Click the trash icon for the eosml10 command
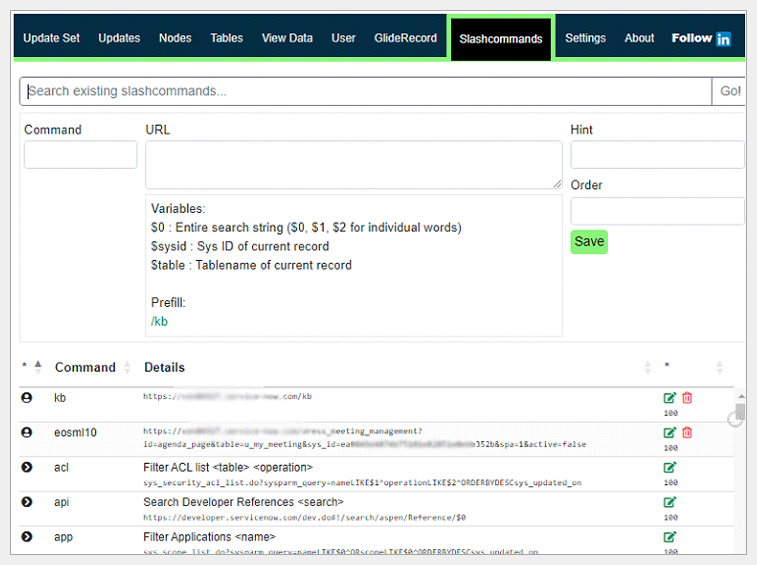The height and width of the screenshot is (565, 757). click(x=687, y=432)
